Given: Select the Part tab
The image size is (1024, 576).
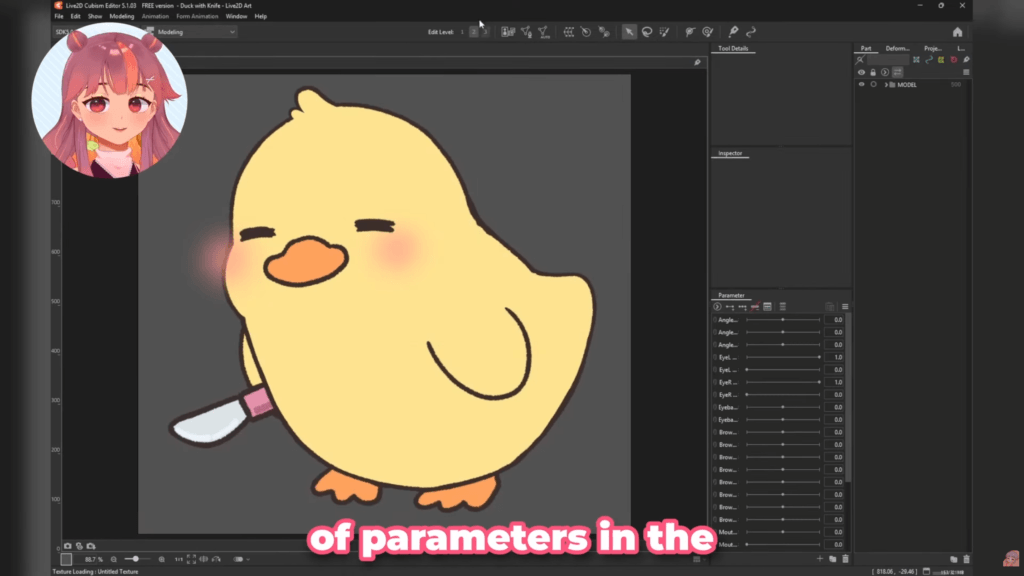Looking at the screenshot, I should (866, 48).
